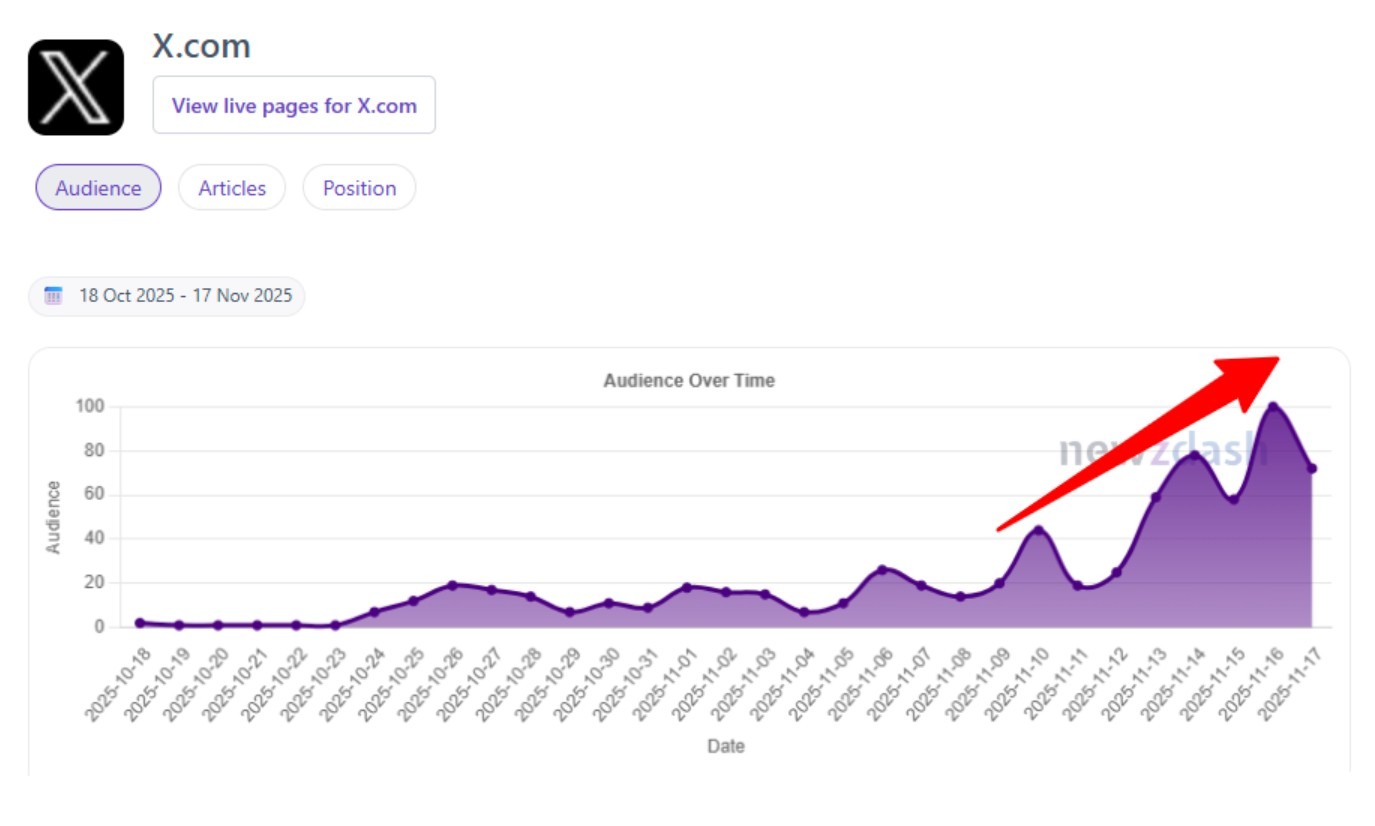This screenshot has height=826, width=1375.
Task: Click View live pages for X.com
Action: point(293,105)
